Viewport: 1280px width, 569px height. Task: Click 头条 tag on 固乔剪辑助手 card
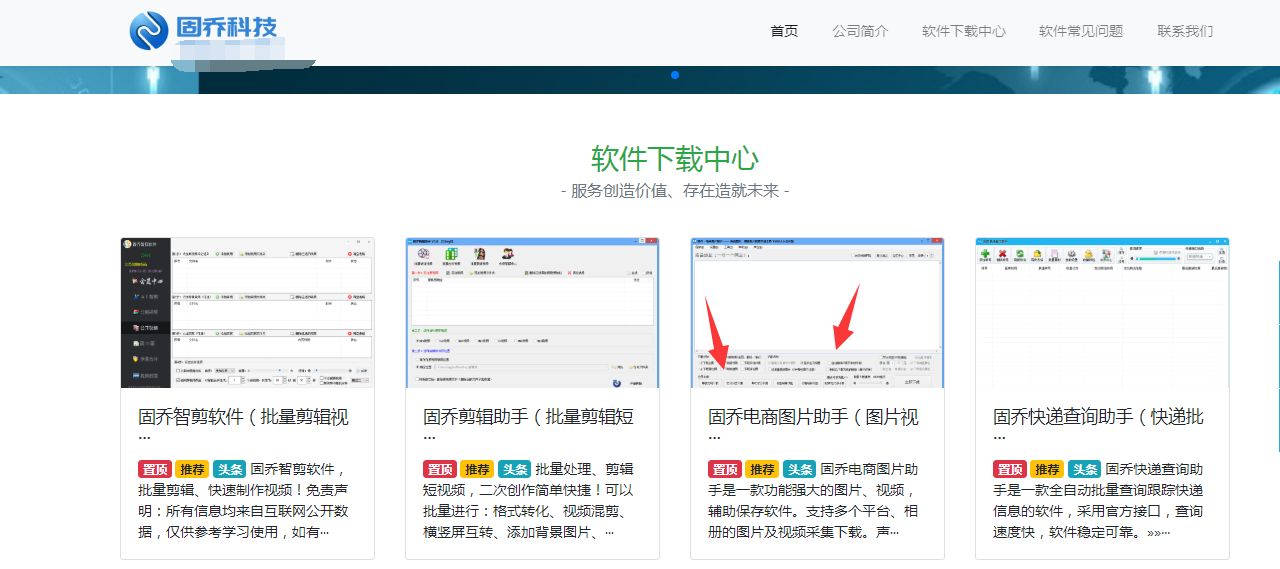[x=514, y=469]
